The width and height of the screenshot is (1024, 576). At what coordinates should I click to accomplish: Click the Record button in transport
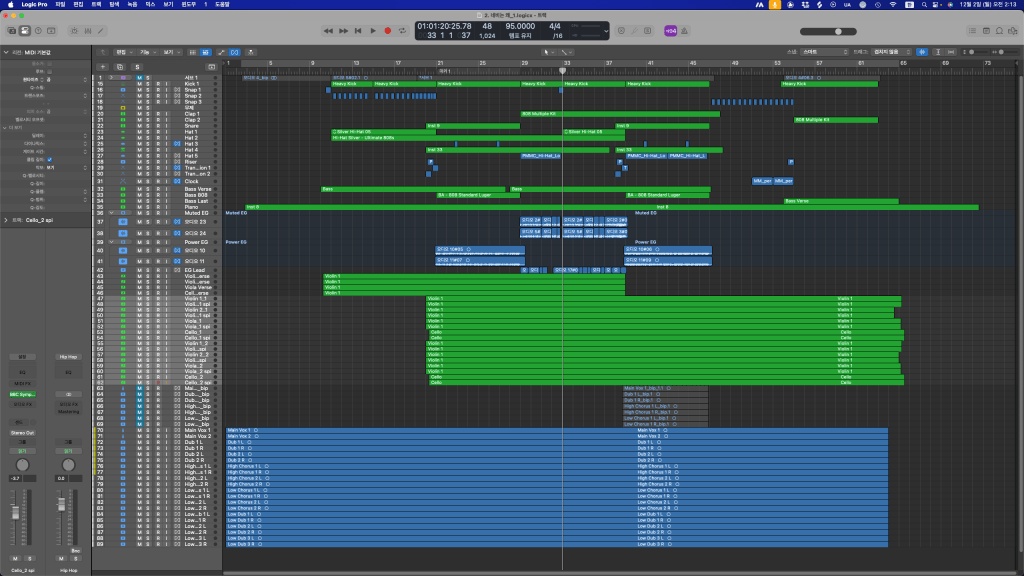(387, 31)
